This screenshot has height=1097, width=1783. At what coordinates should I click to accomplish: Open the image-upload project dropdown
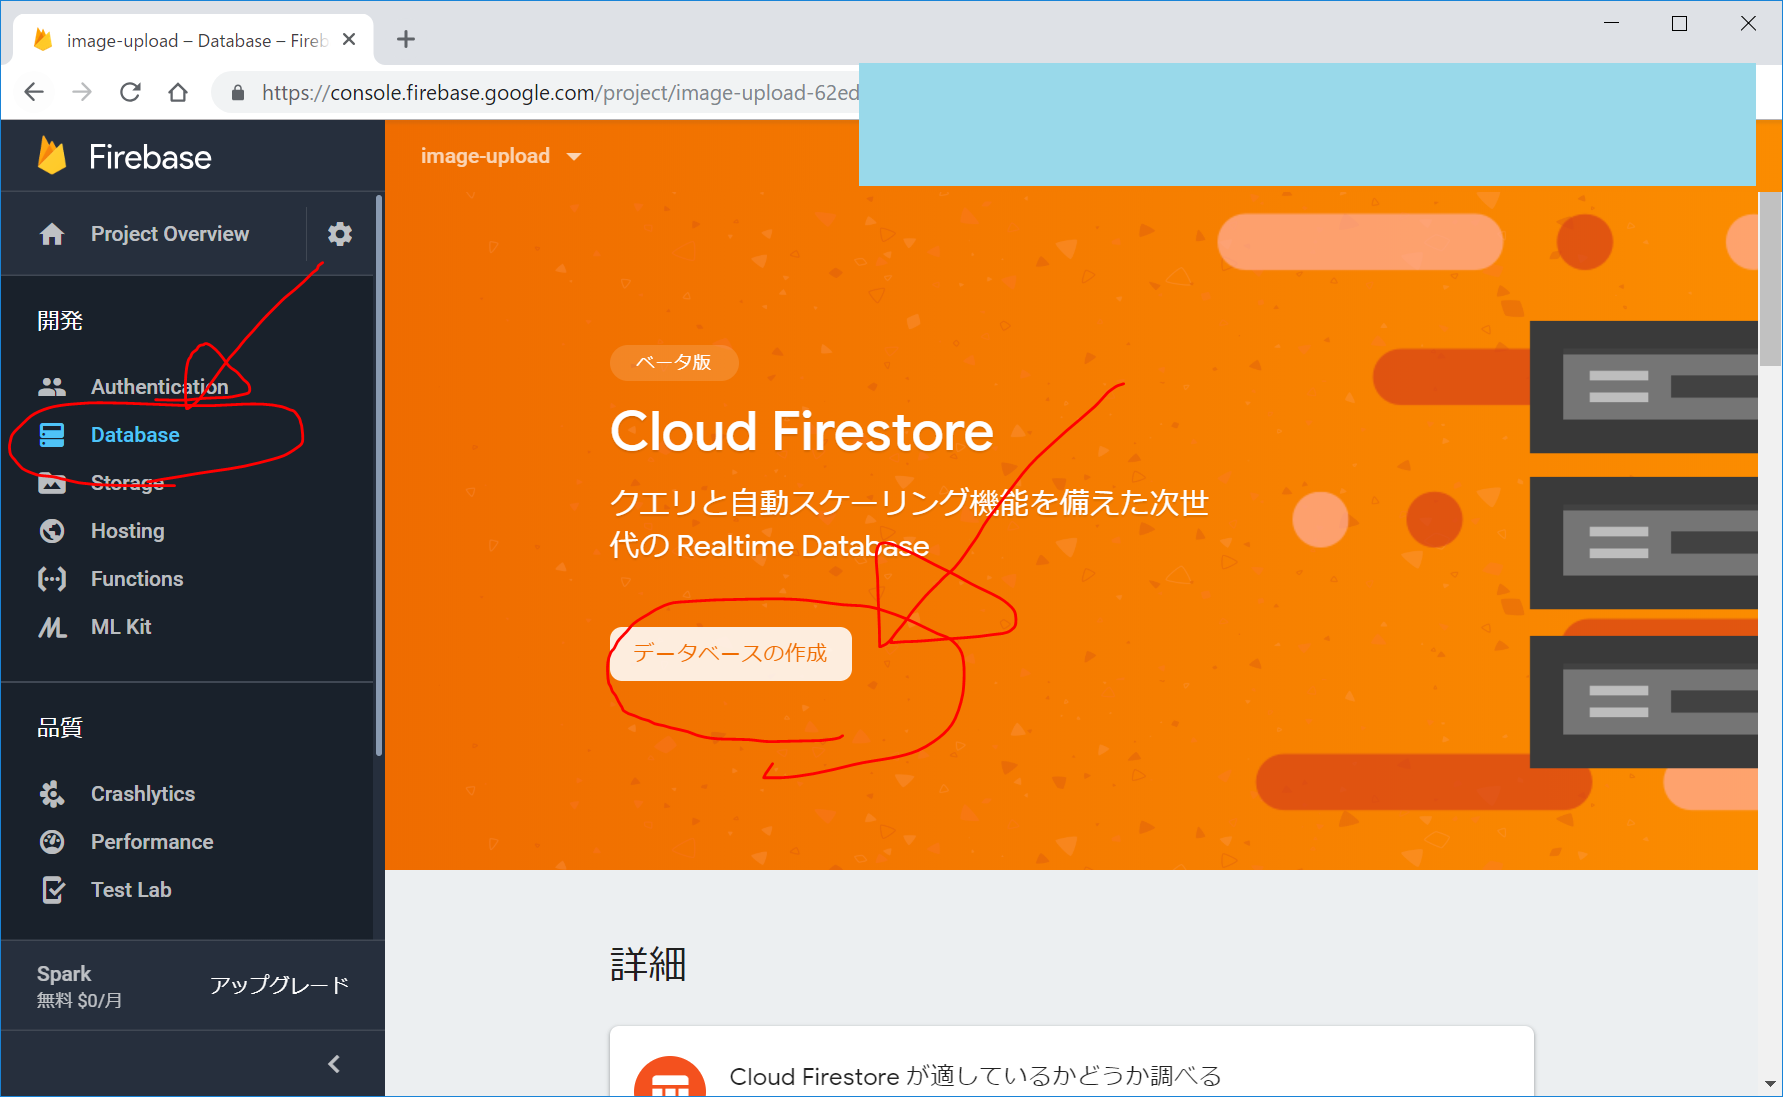[500, 156]
